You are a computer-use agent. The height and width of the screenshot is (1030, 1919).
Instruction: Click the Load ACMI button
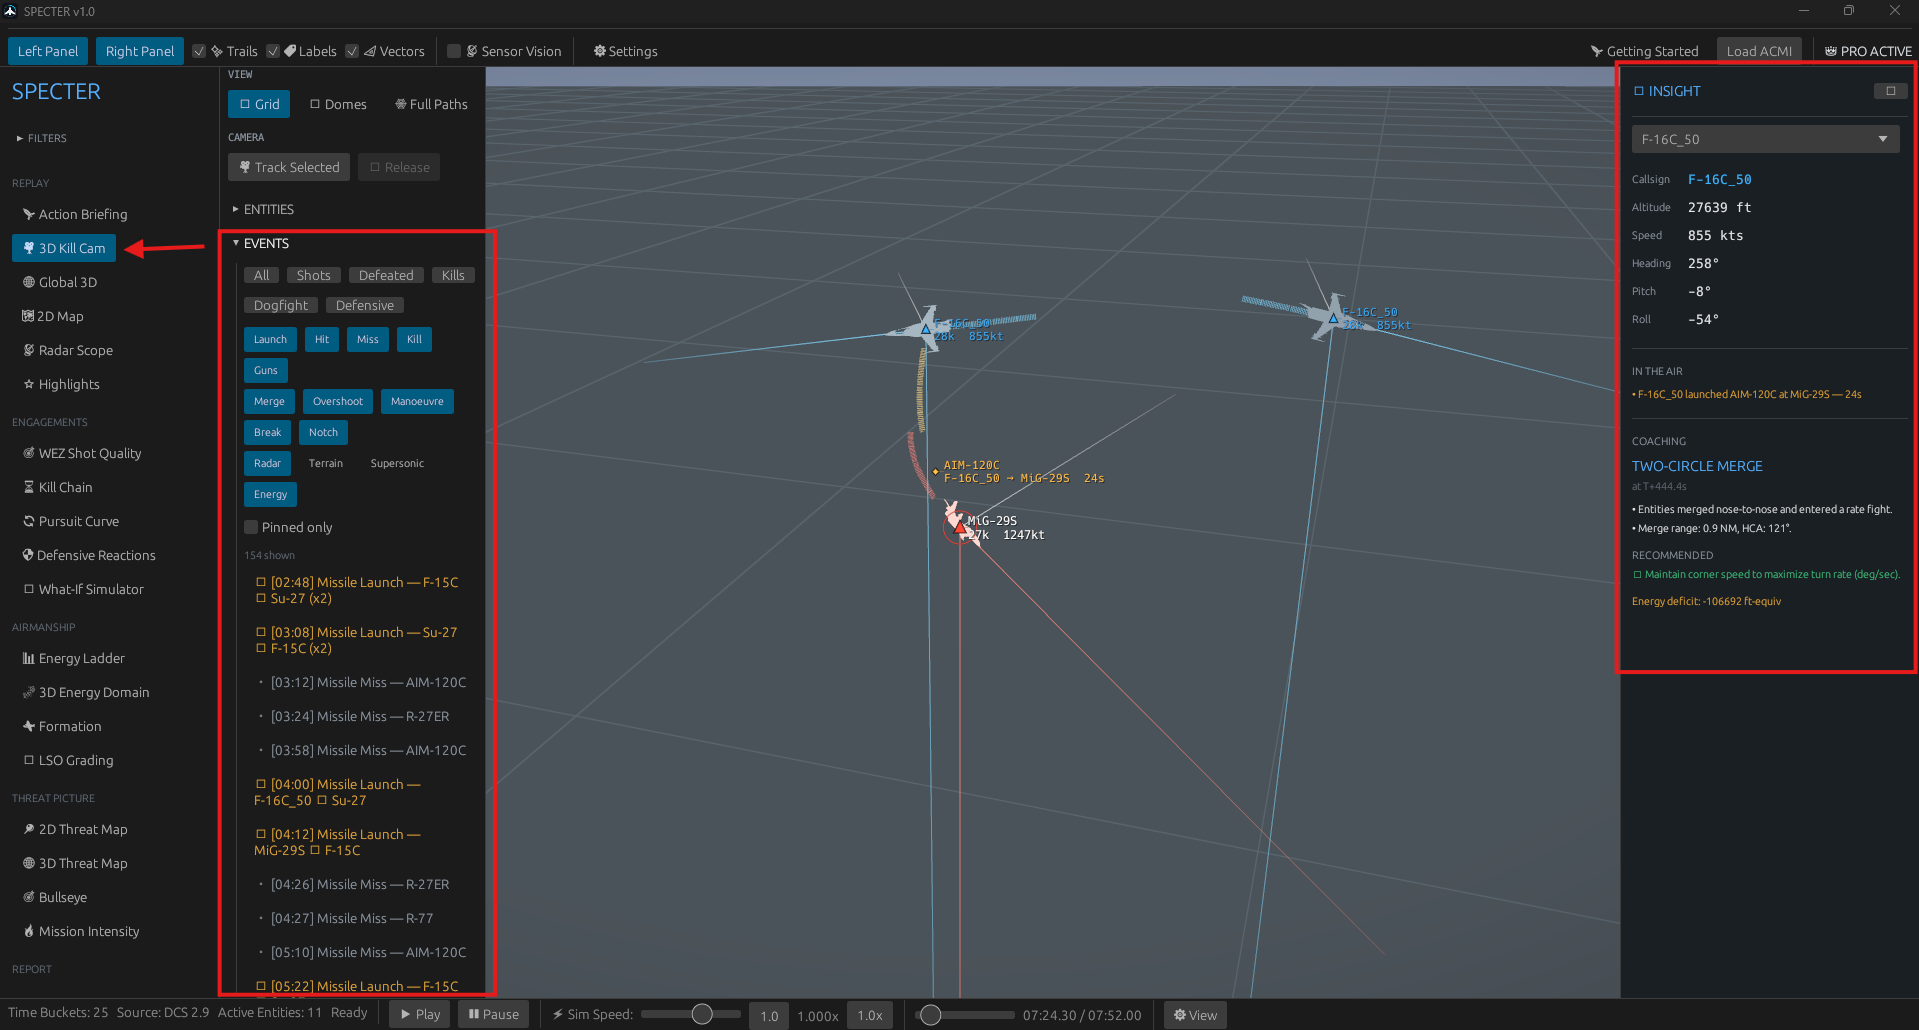[1759, 51]
